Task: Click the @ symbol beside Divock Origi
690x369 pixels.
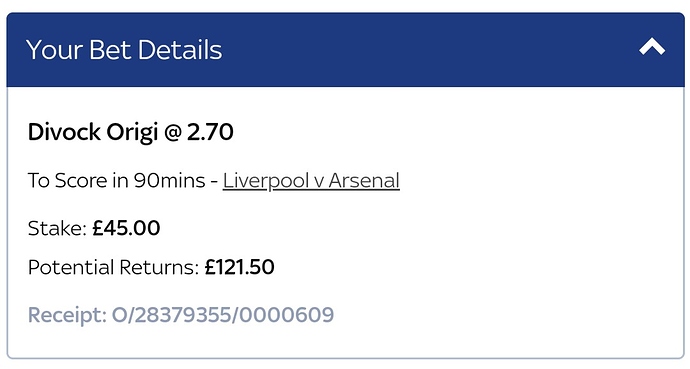Action: pyautogui.click(x=172, y=132)
